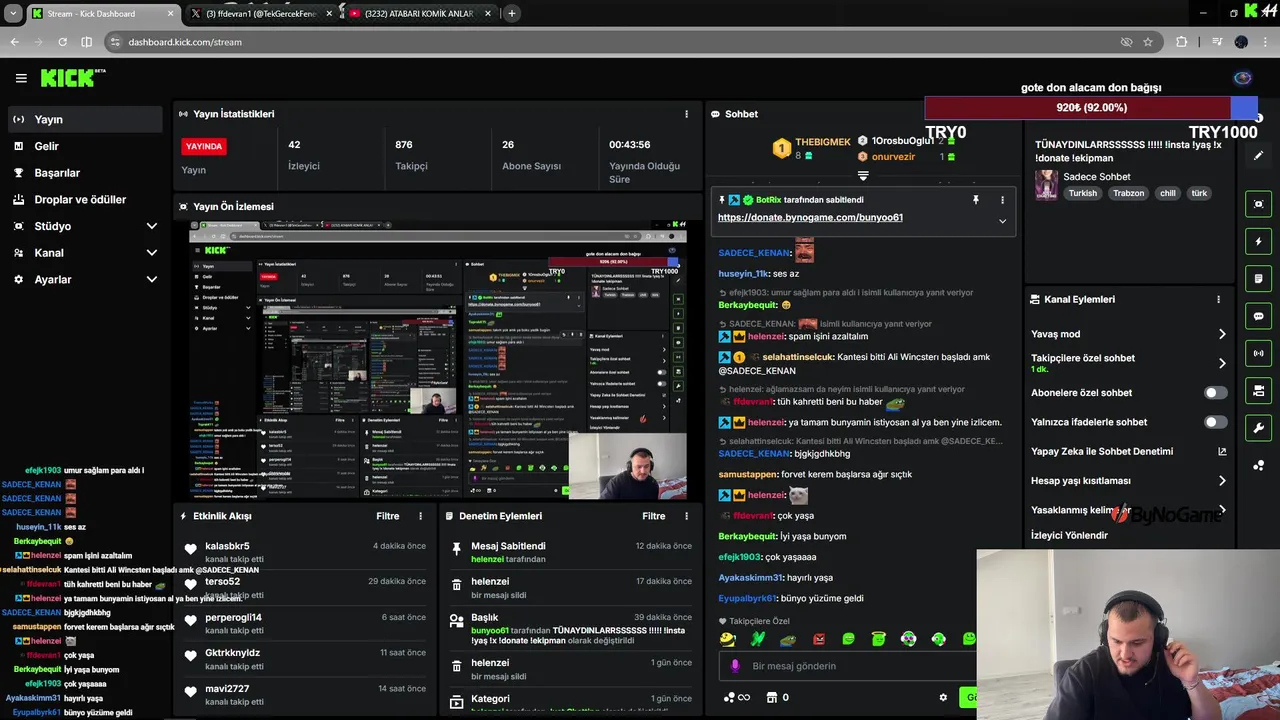
Task: Click the Sadece Sohbet category thumbnail
Action: 1046,185
